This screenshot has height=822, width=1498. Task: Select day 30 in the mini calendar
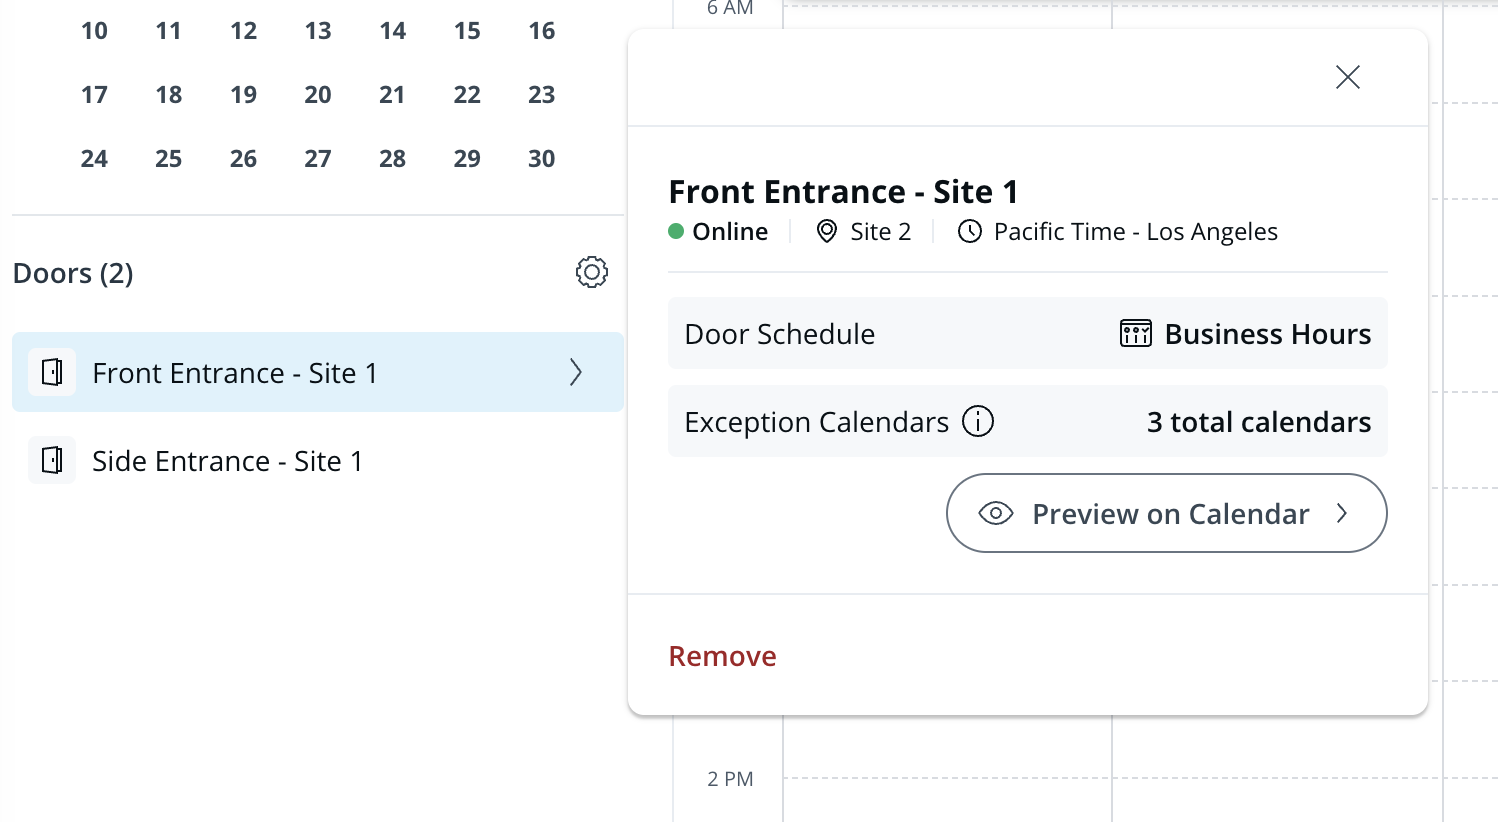point(541,159)
